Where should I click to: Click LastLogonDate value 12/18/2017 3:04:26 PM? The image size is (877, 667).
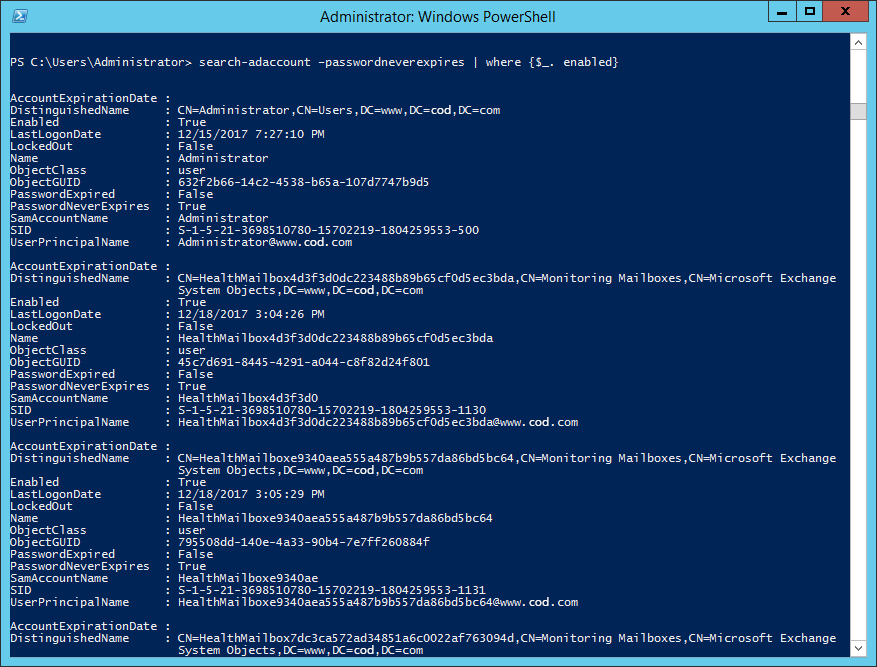coord(251,314)
